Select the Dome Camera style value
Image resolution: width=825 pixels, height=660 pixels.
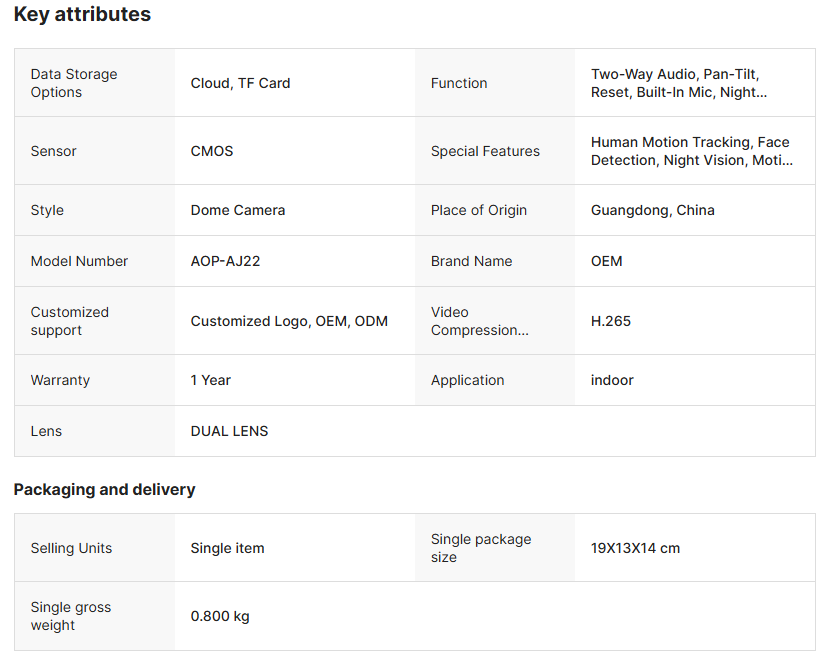coord(238,210)
